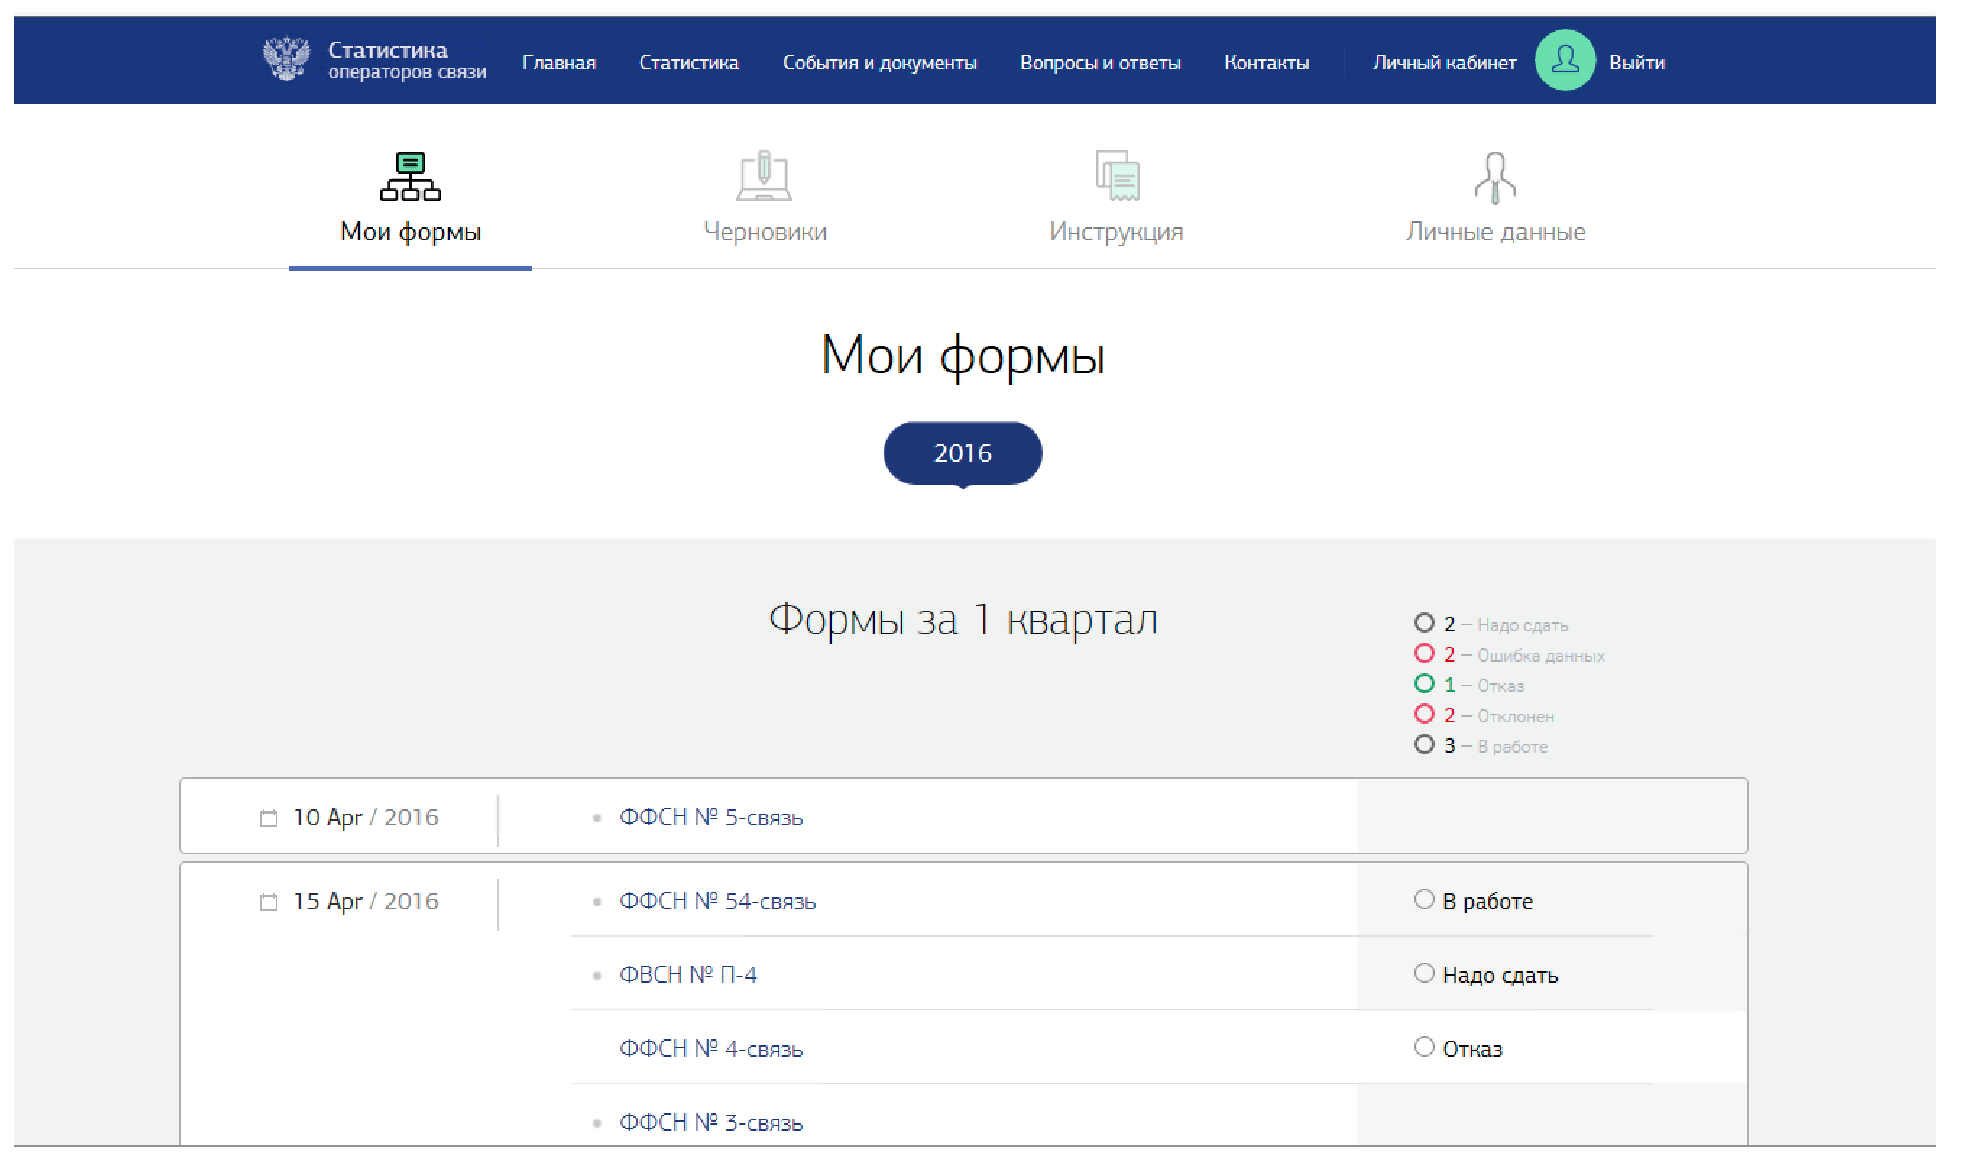Image resolution: width=1964 pixels, height=1170 pixels.
Task: Open the ФВСН № П-4 form entry
Action: (687, 975)
